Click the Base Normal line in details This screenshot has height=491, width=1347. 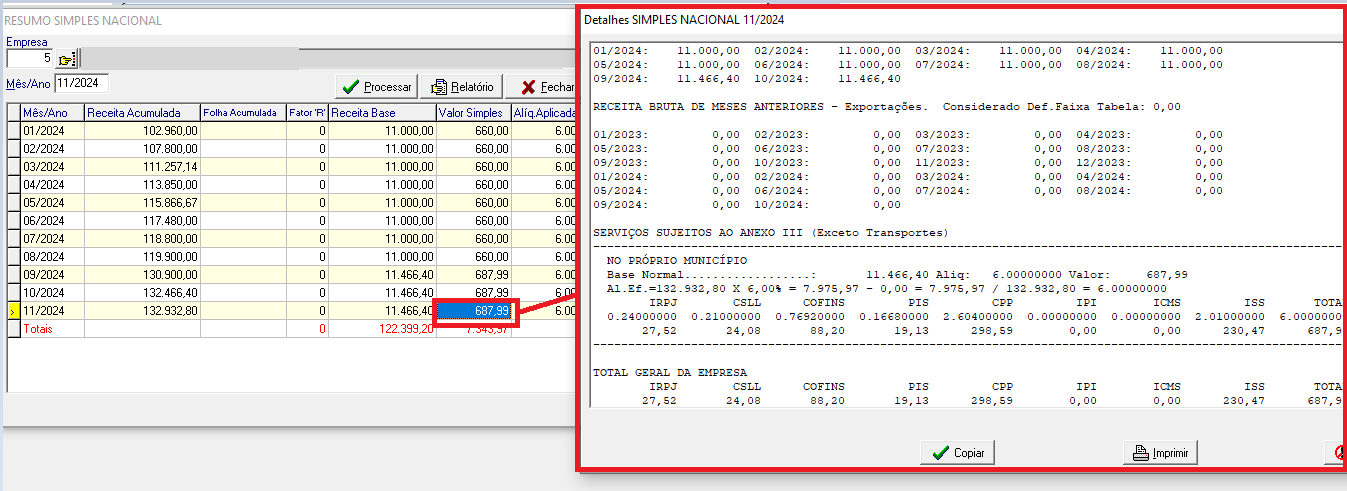[x=897, y=274]
